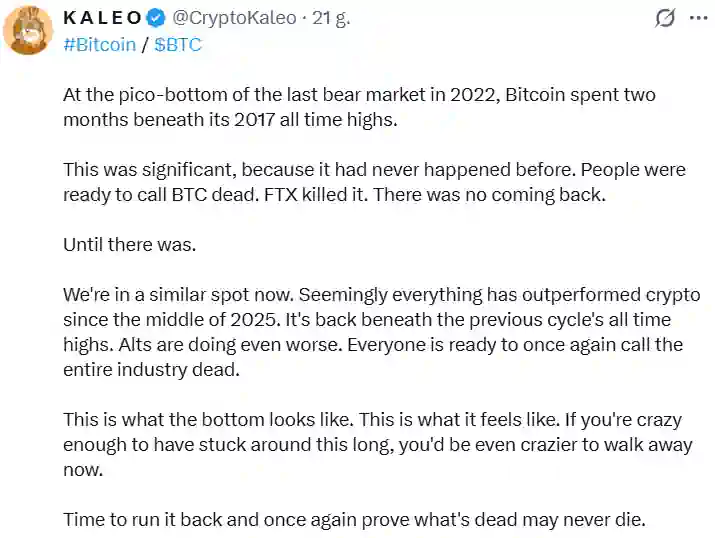The height and width of the screenshot is (538, 715).
Task: Click the line "Until there was."
Action: tap(127, 244)
